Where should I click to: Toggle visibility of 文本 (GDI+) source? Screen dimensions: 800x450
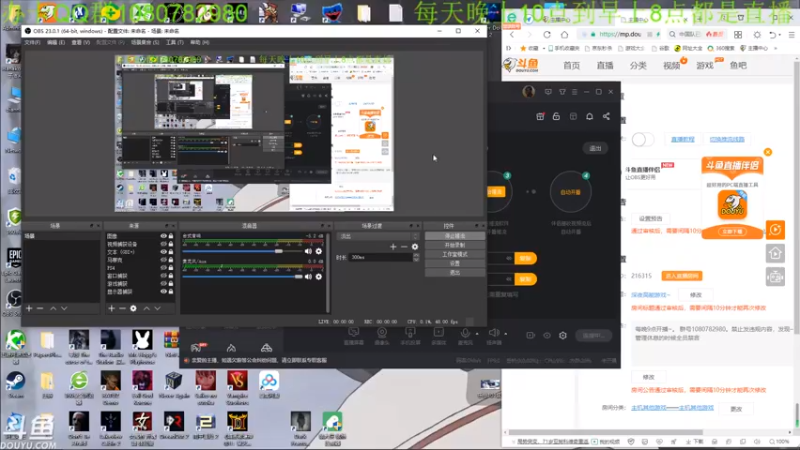click(163, 252)
